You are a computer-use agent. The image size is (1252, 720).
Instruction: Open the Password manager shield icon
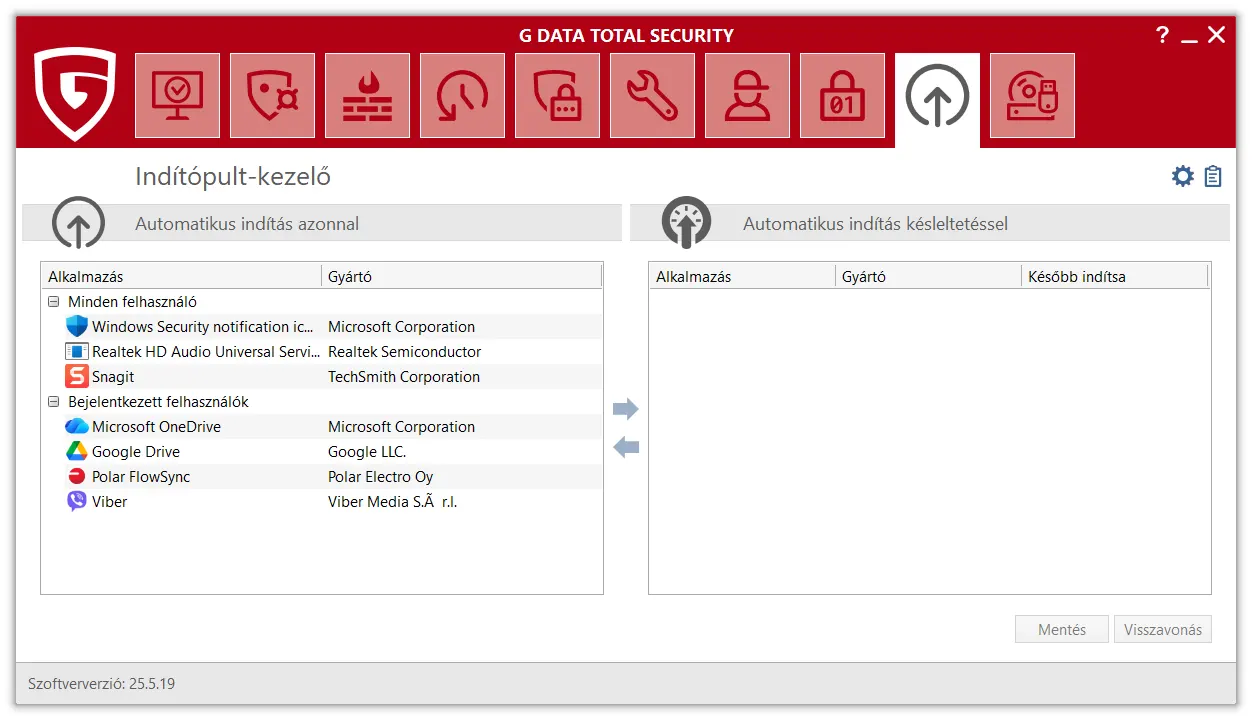(557, 96)
